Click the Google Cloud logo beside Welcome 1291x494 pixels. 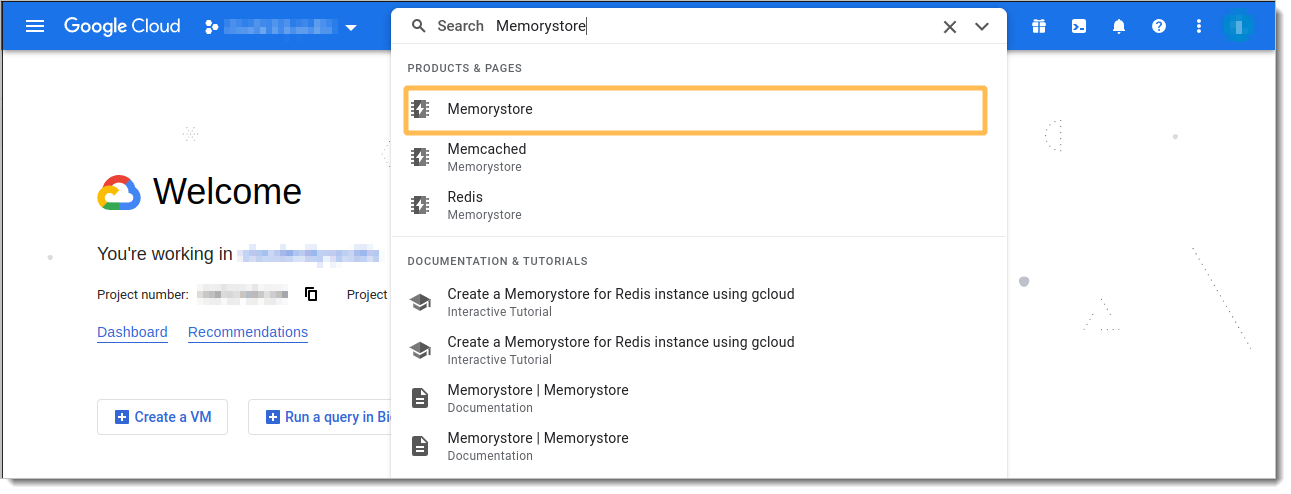tap(119, 192)
